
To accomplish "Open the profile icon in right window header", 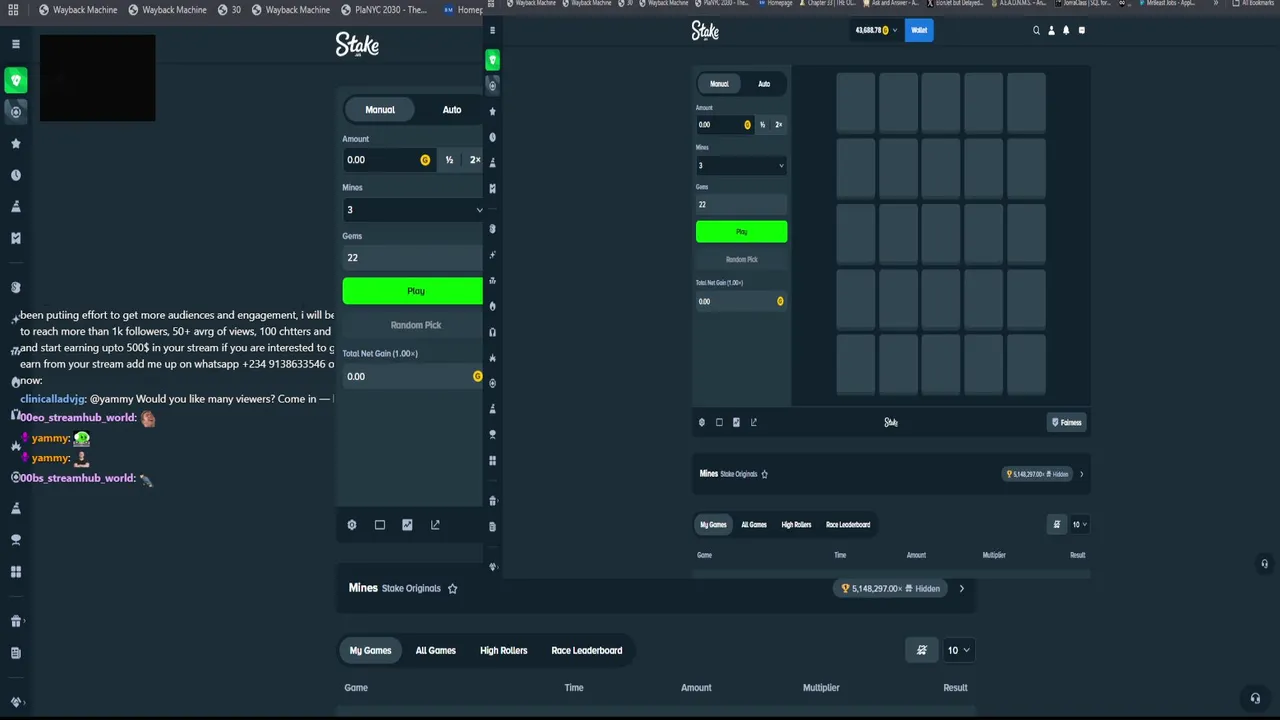I will [x=1051, y=30].
